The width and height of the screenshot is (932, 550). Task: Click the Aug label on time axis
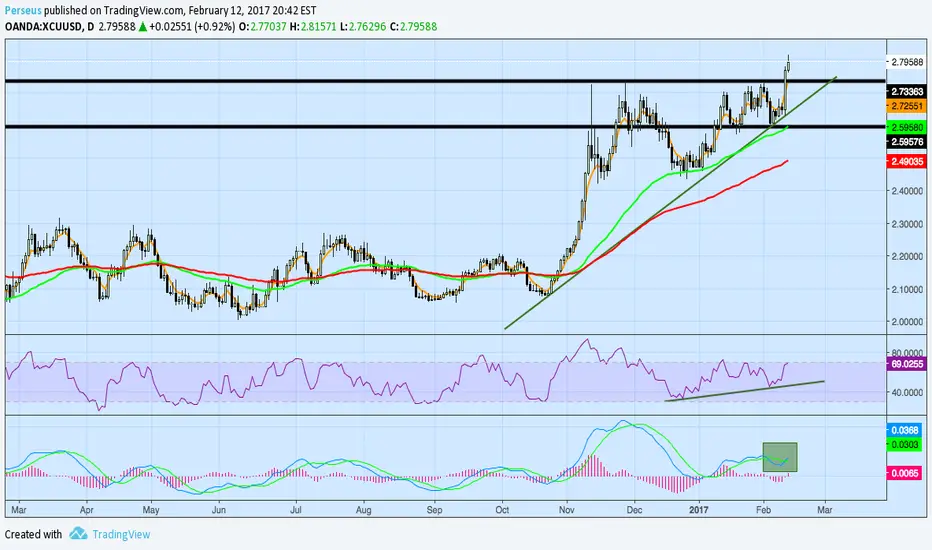pyautogui.click(x=363, y=510)
